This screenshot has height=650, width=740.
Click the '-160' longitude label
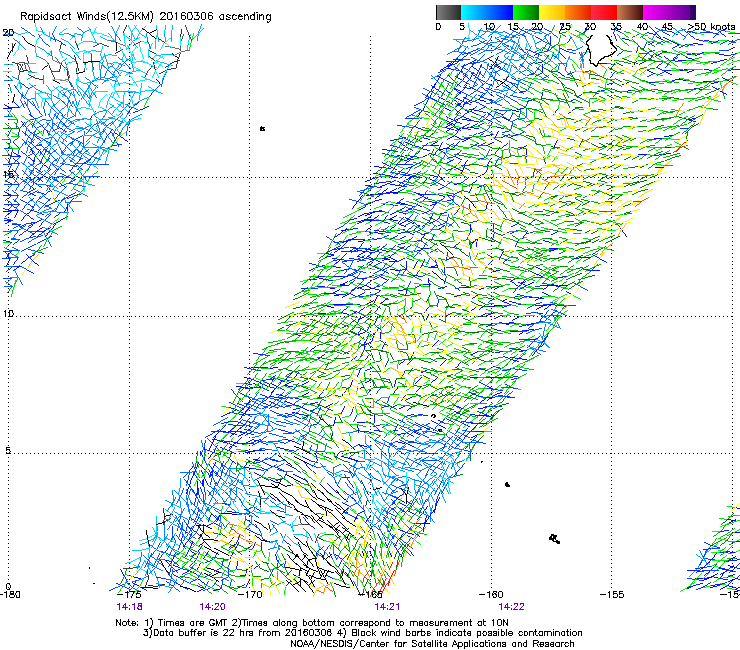[x=491, y=594]
